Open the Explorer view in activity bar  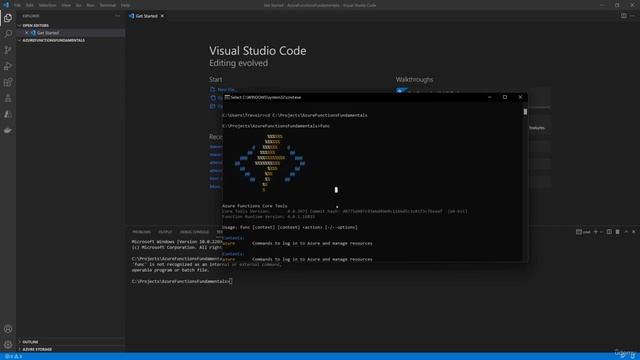8,18
